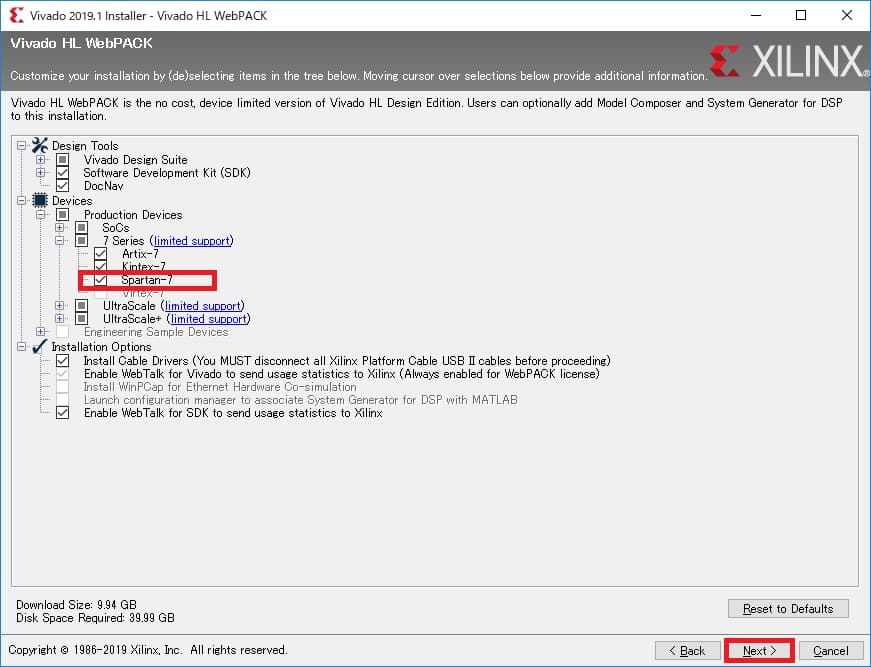Collapse the Devices tree node
Image resolution: width=871 pixels, height=667 pixels.
click(x=22, y=200)
